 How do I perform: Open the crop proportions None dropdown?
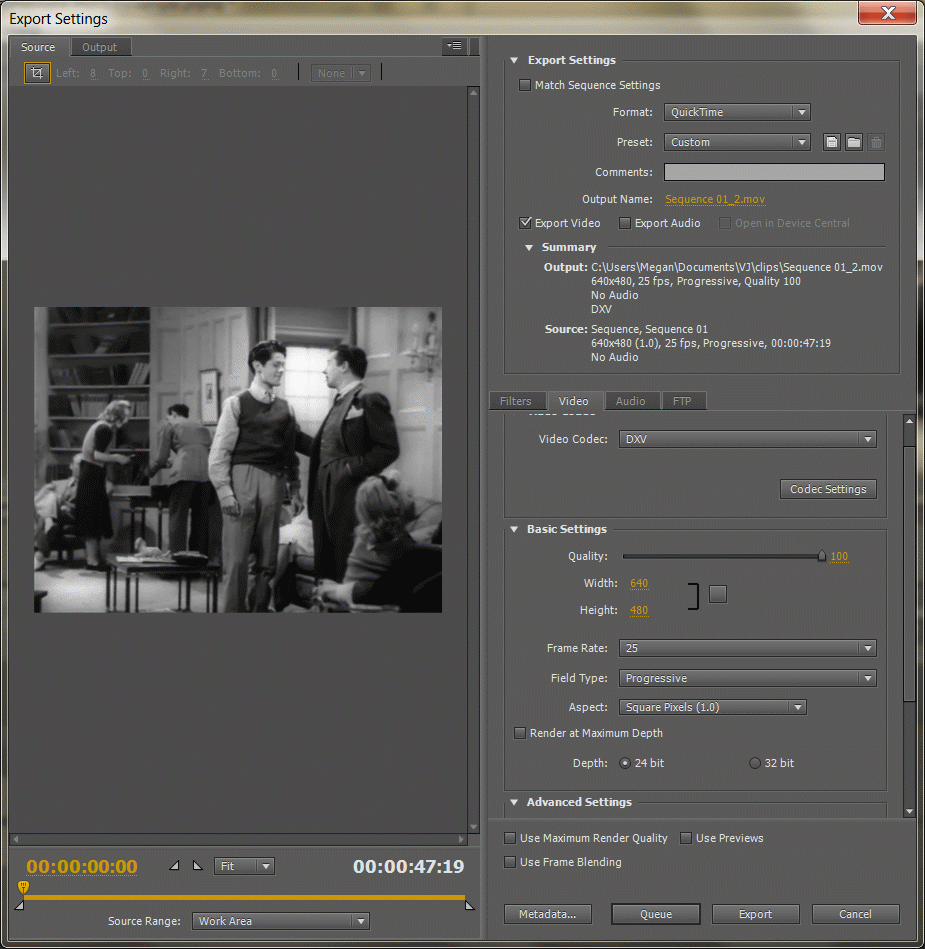point(340,73)
